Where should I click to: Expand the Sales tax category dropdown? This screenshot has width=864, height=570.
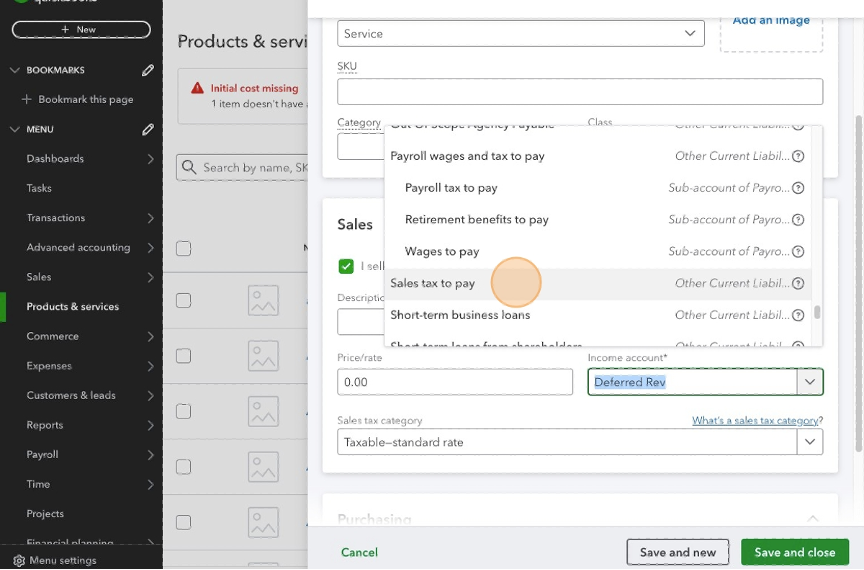[x=809, y=442]
